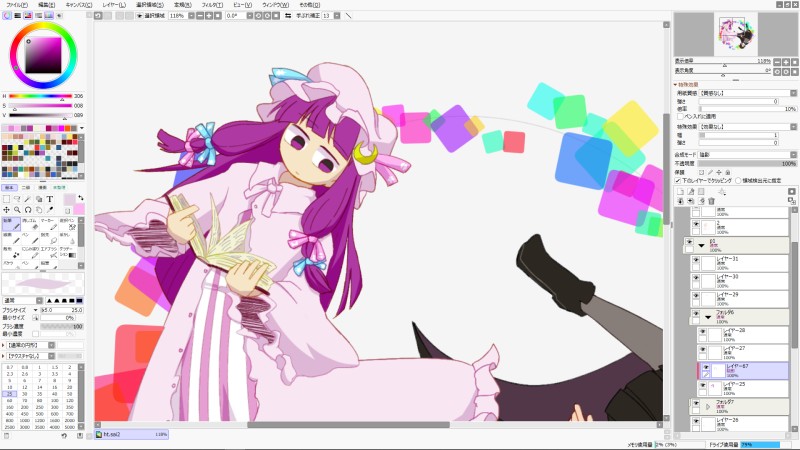Image resolution: width=800 pixels, height=450 pixels.
Task: Select the rectangular selection tool
Action: pos(6,199)
